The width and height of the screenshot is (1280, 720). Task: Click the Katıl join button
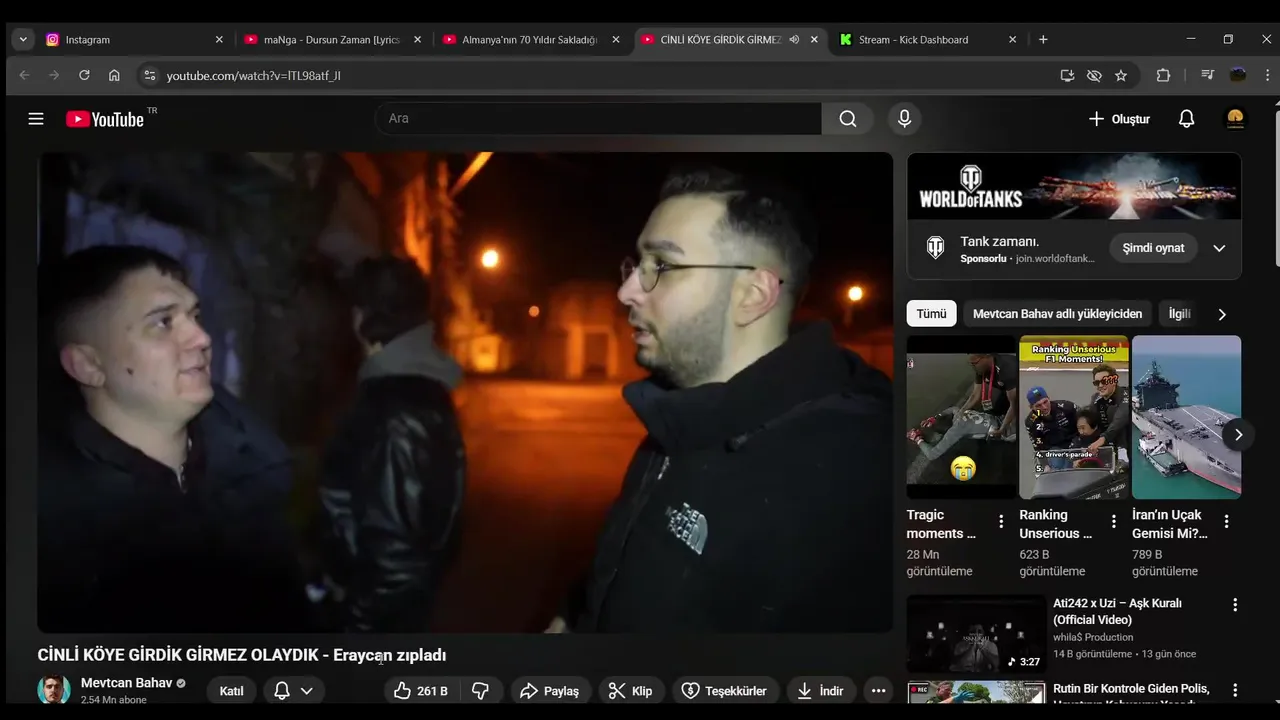[x=231, y=691]
